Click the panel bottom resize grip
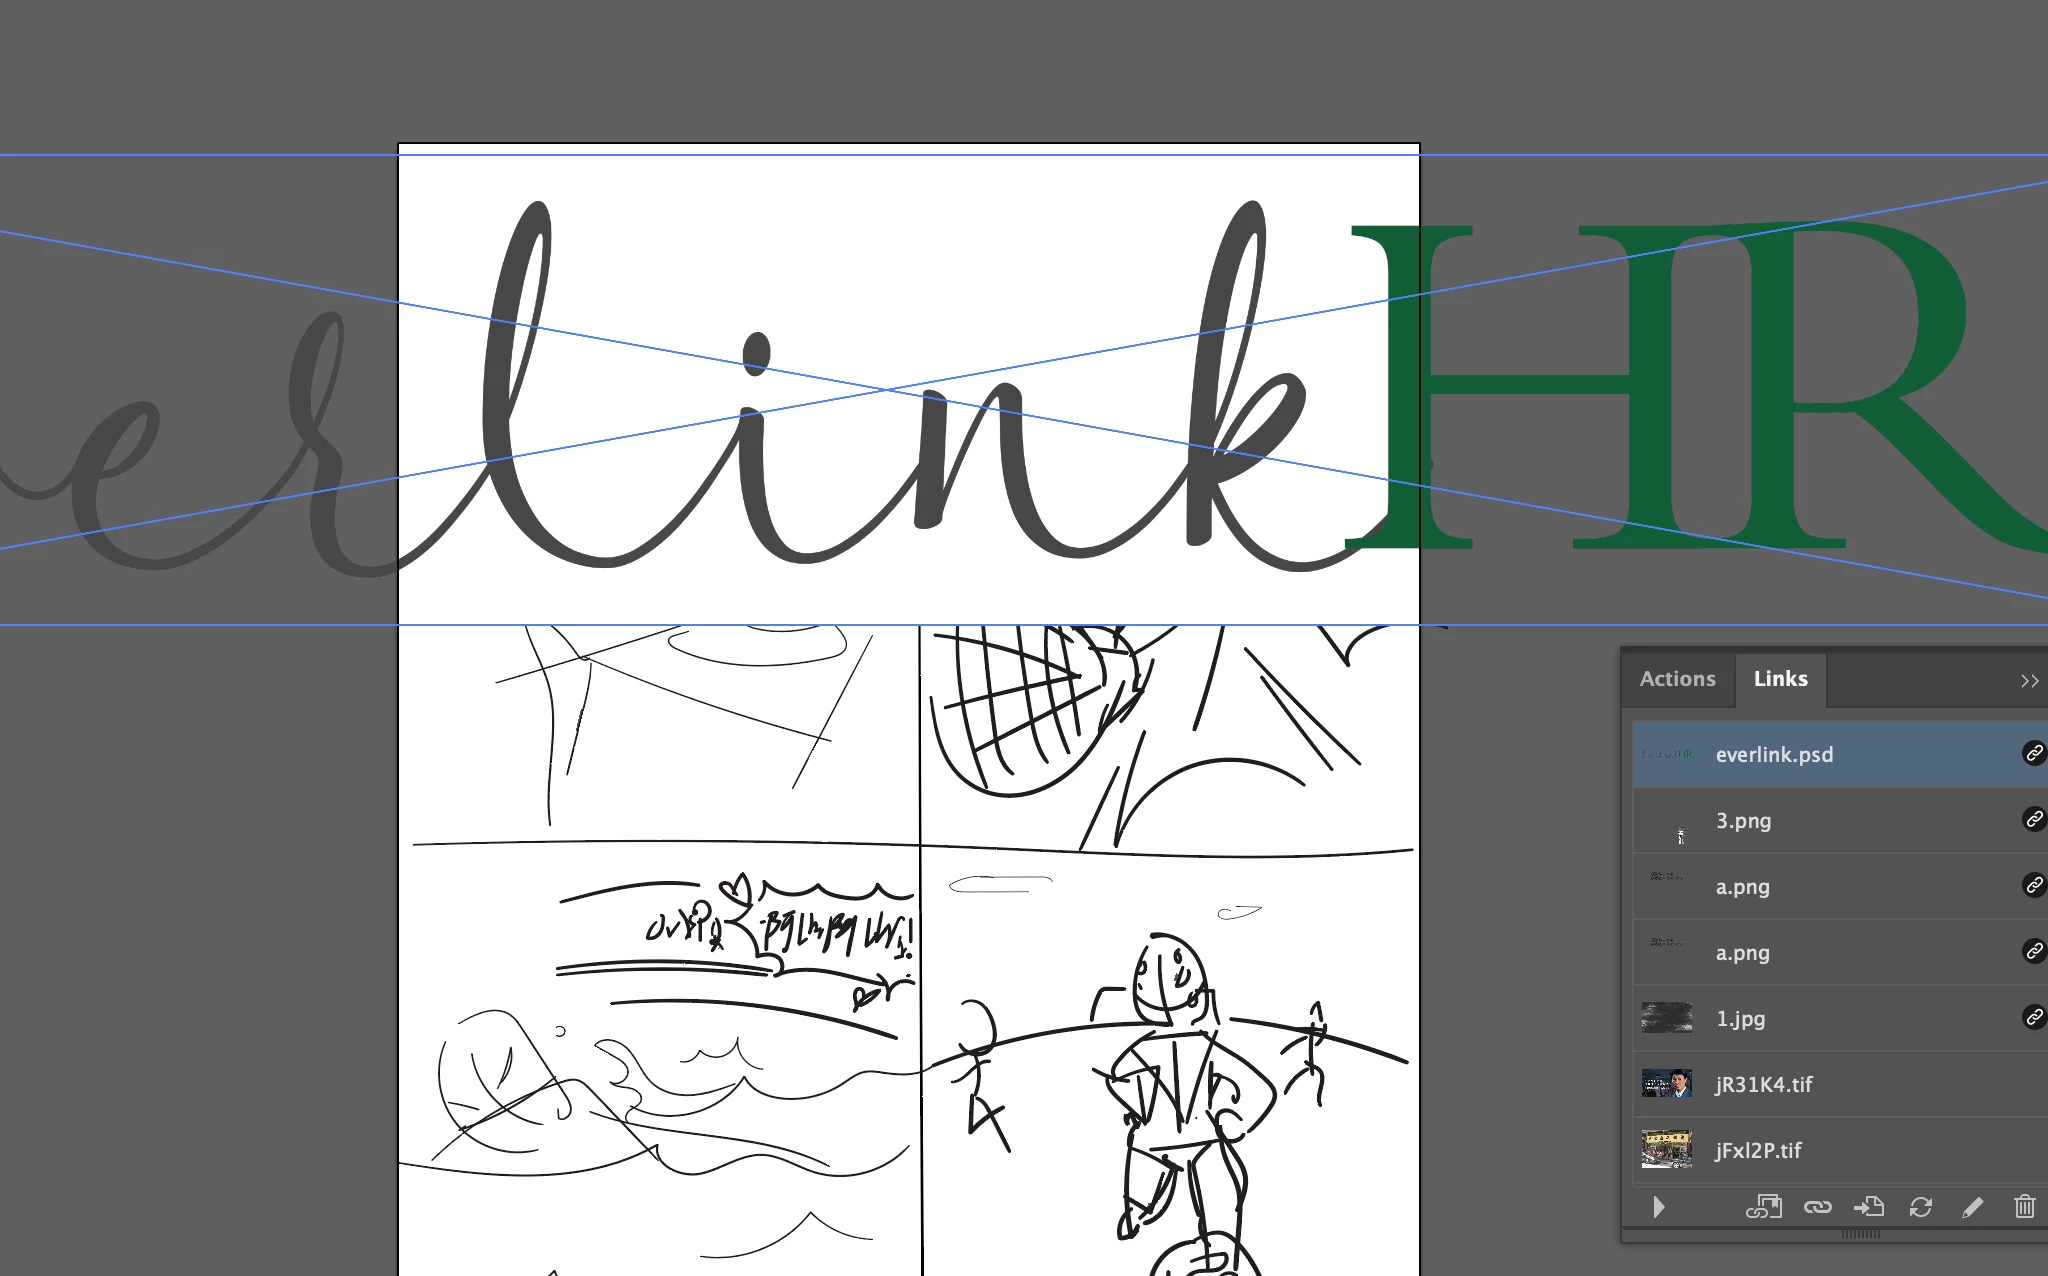 pos(1860,1234)
